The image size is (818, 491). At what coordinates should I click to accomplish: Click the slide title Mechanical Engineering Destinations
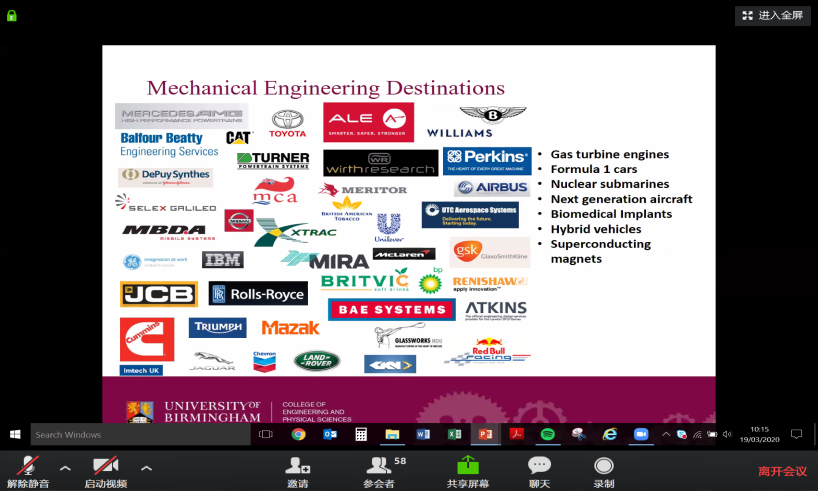pyautogui.click(x=326, y=88)
